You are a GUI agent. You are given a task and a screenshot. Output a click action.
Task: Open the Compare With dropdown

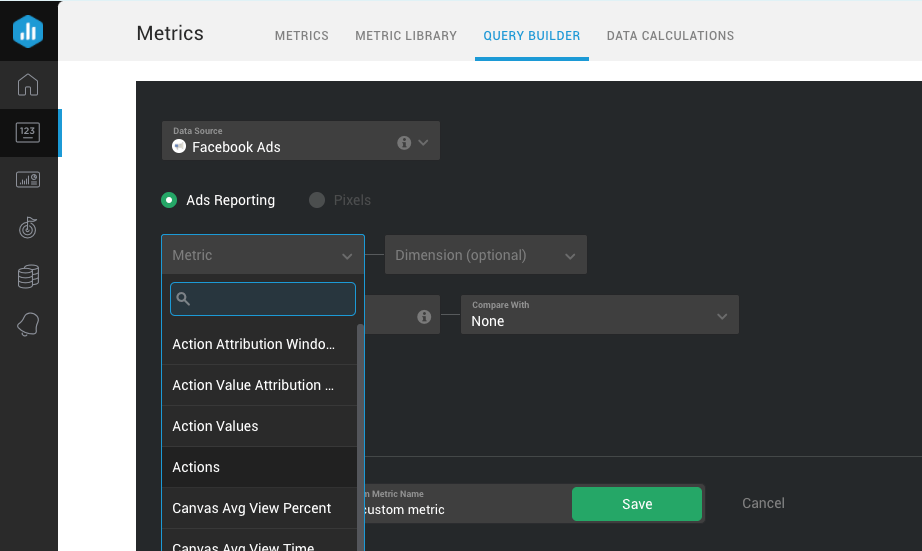pos(599,314)
